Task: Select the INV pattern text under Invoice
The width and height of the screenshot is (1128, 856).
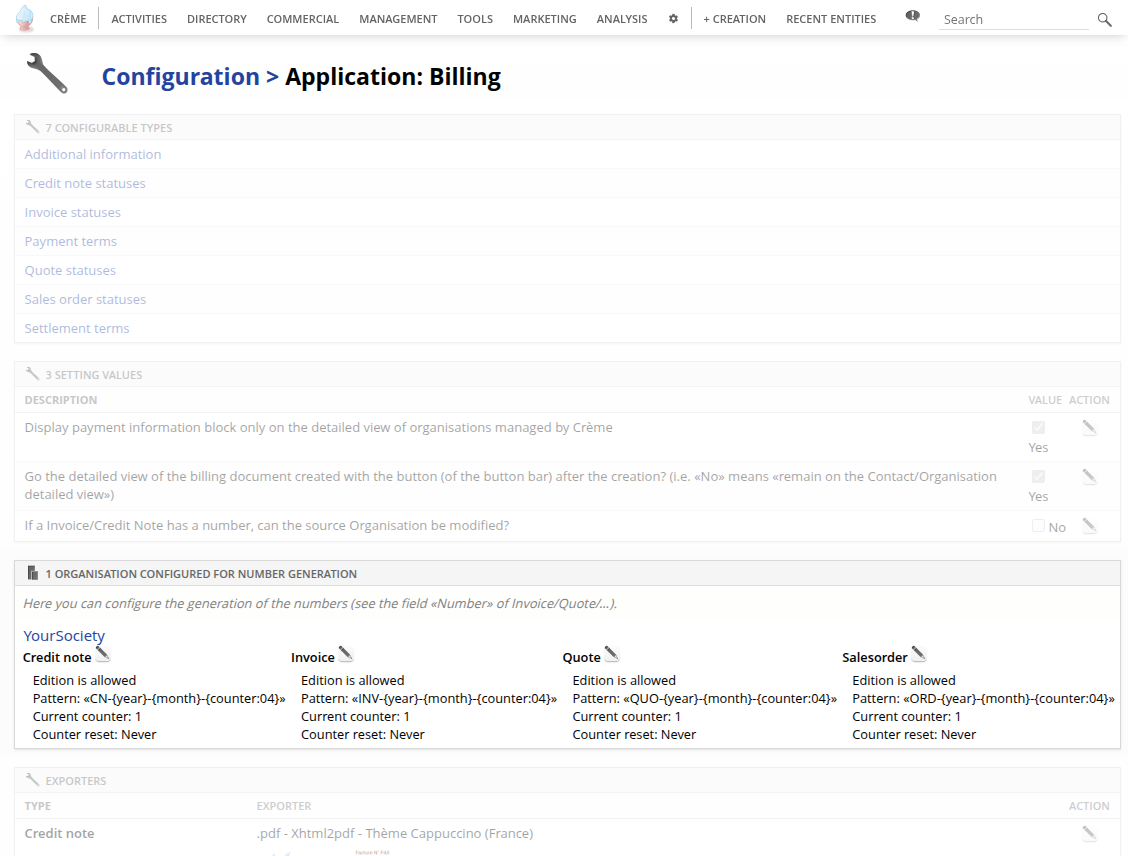Action: [x=429, y=698]
